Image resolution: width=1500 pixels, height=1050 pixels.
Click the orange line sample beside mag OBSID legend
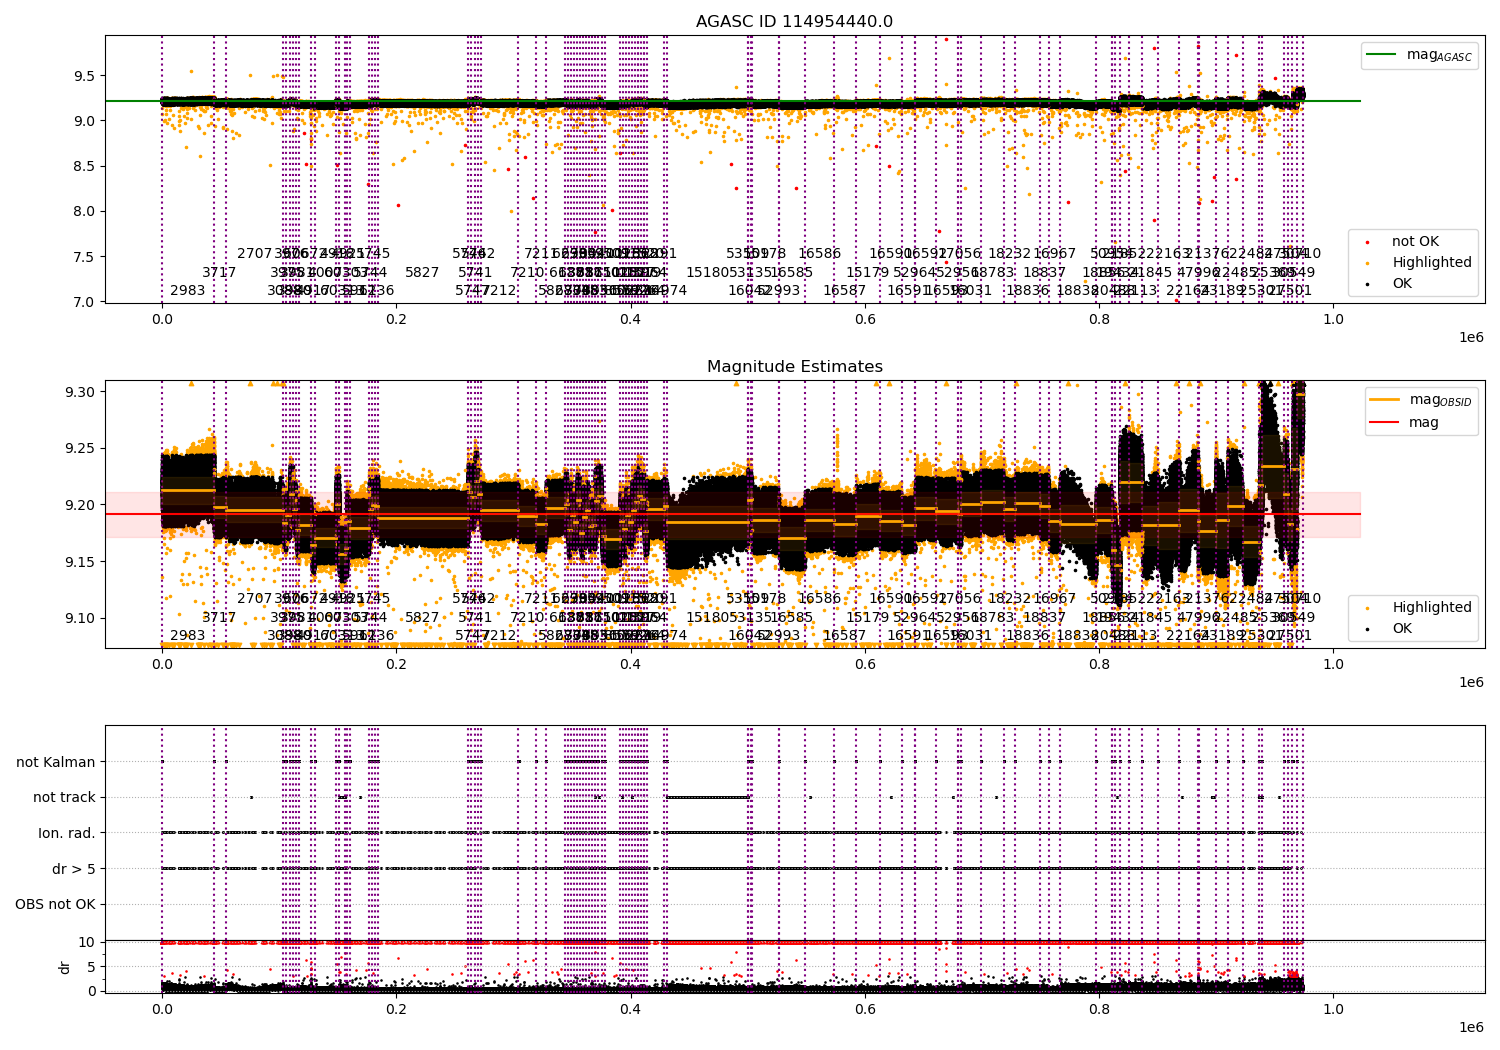1384,400
